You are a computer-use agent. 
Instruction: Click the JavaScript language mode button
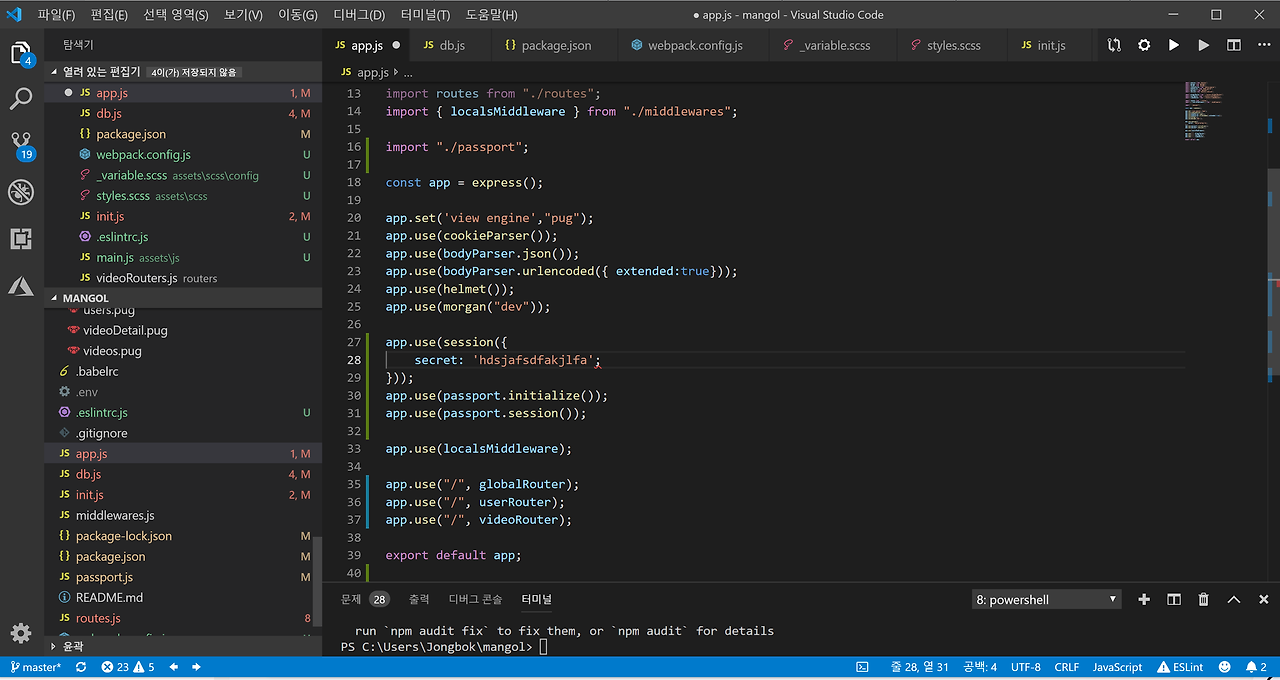click(x=1117, y=667)
